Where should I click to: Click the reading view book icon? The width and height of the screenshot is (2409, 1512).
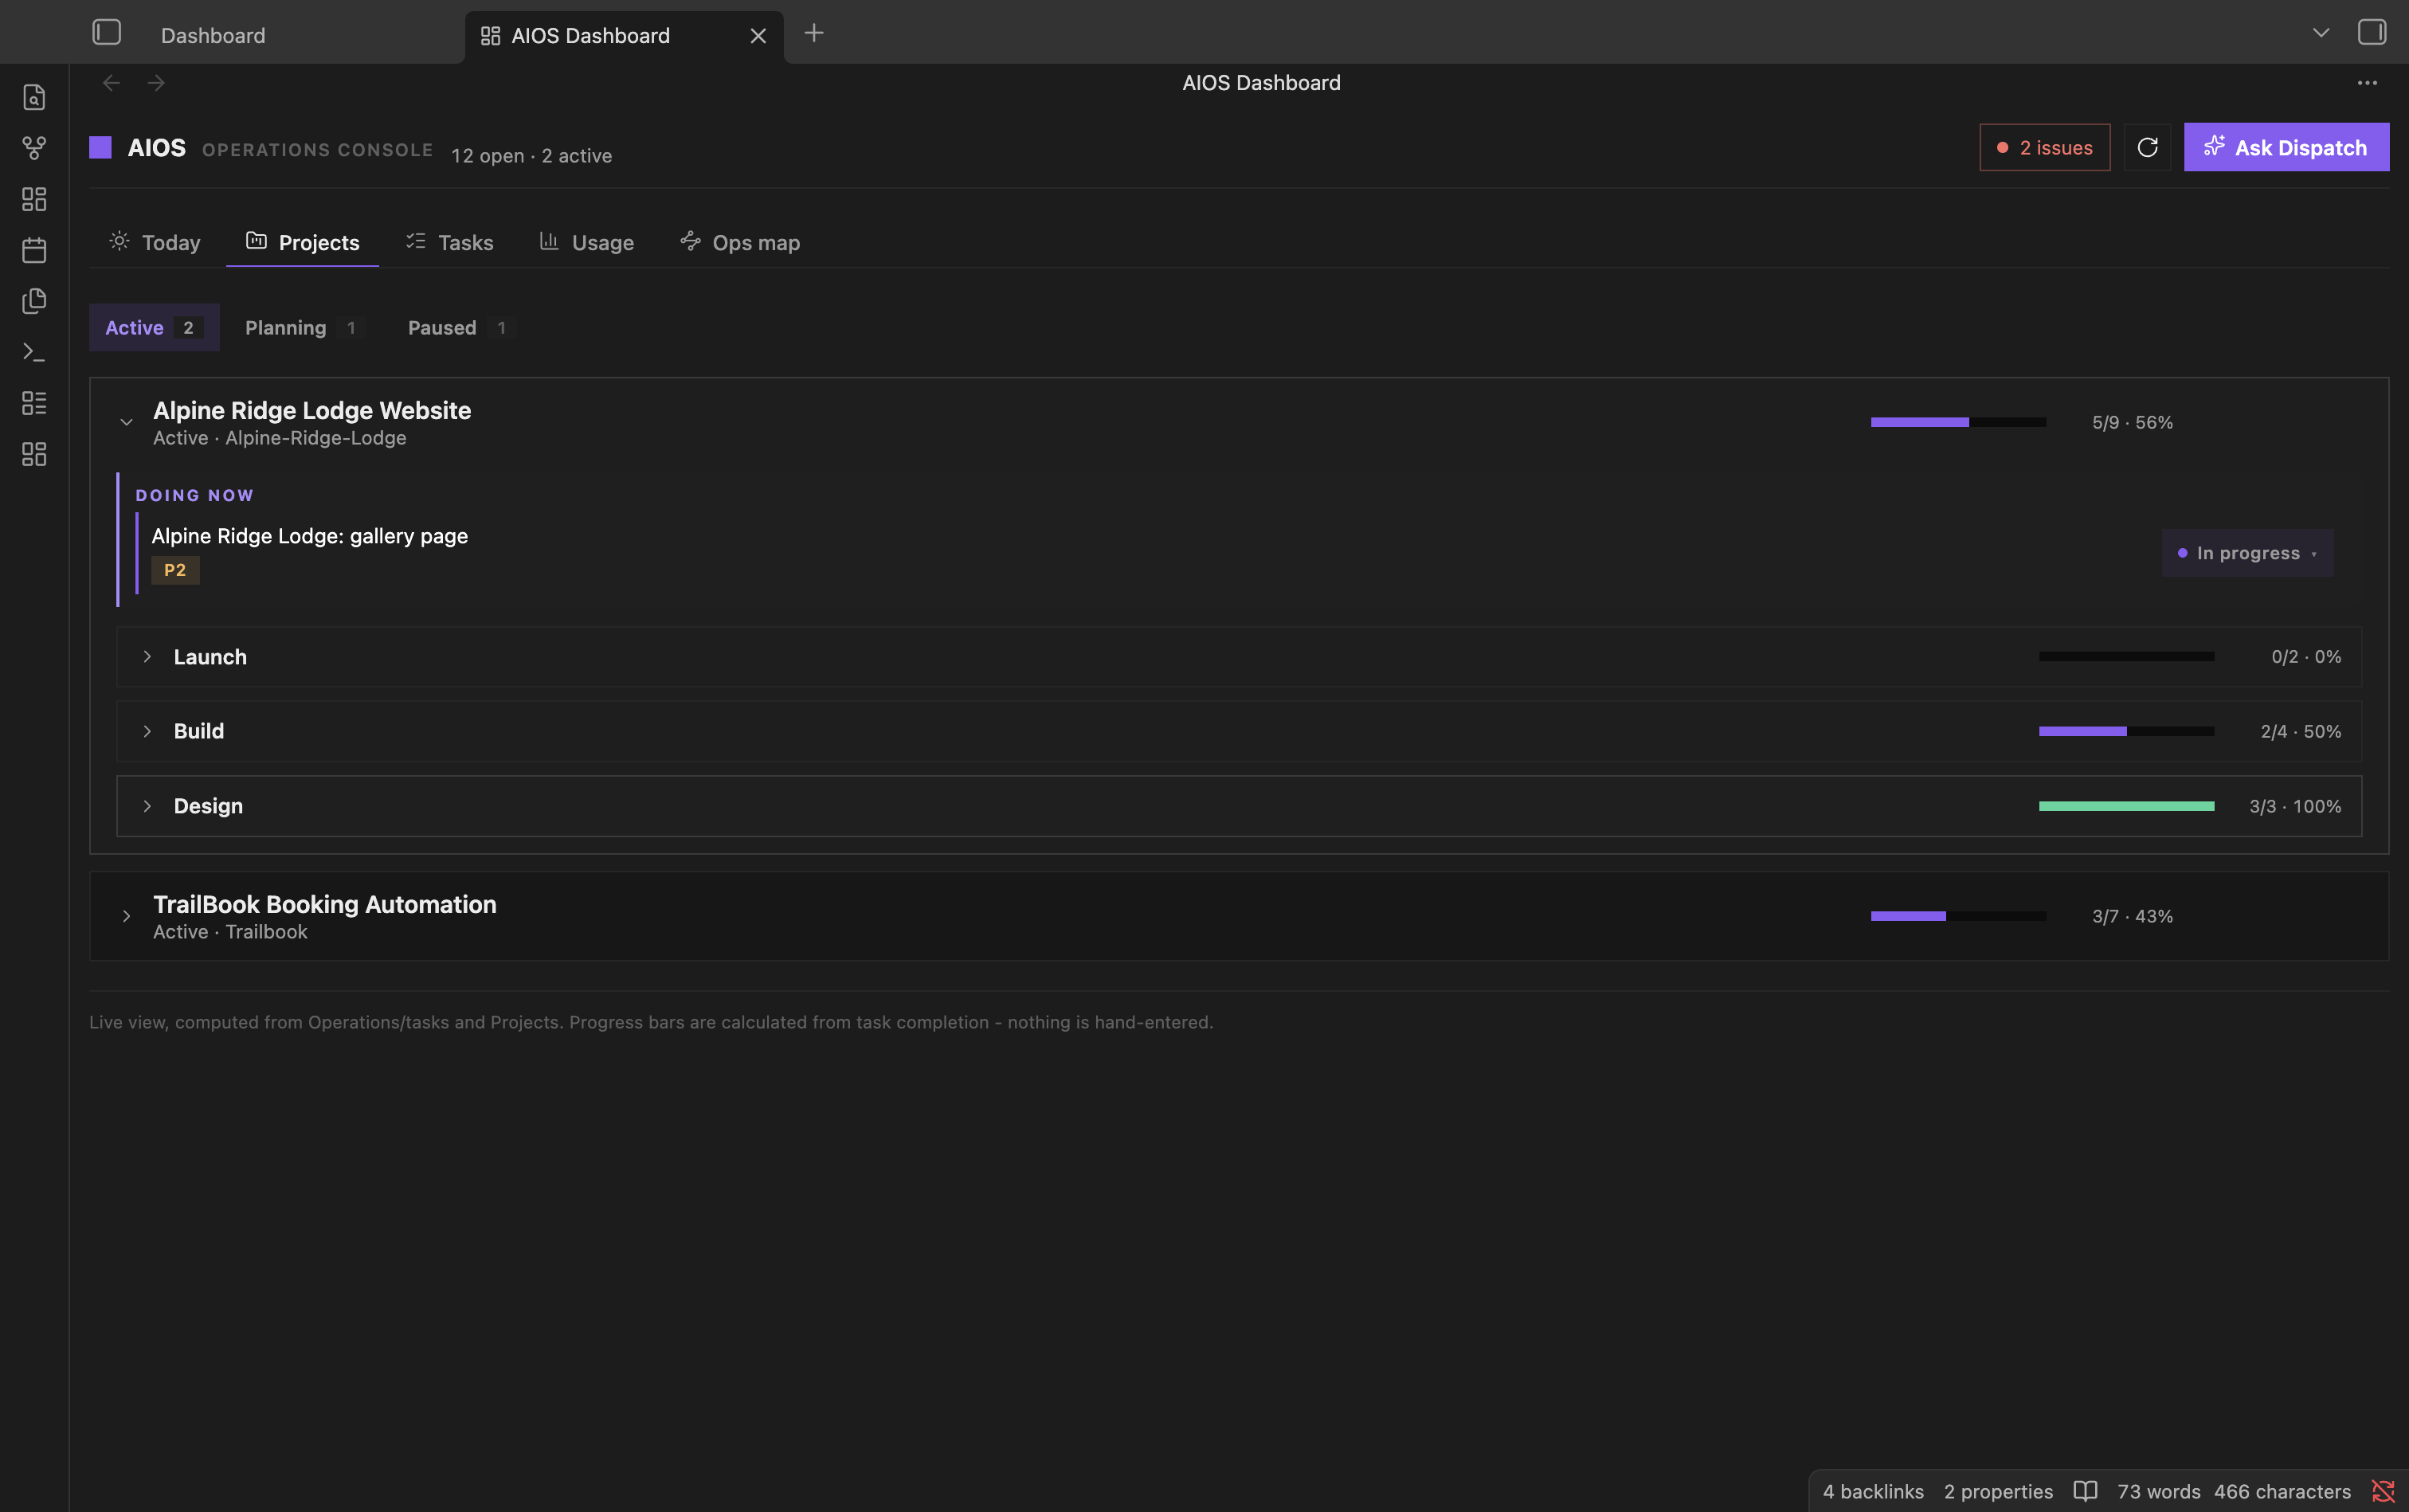2085,1491
